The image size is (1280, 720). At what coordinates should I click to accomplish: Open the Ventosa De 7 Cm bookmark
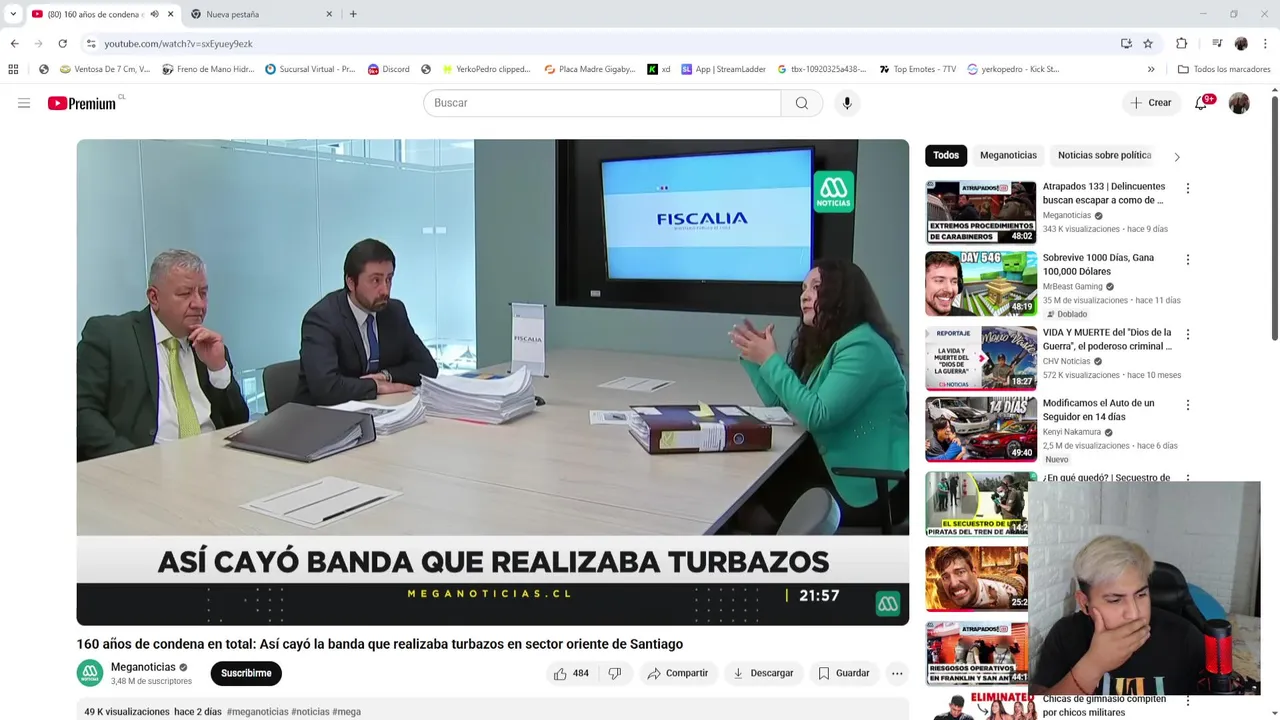point(105,69)
